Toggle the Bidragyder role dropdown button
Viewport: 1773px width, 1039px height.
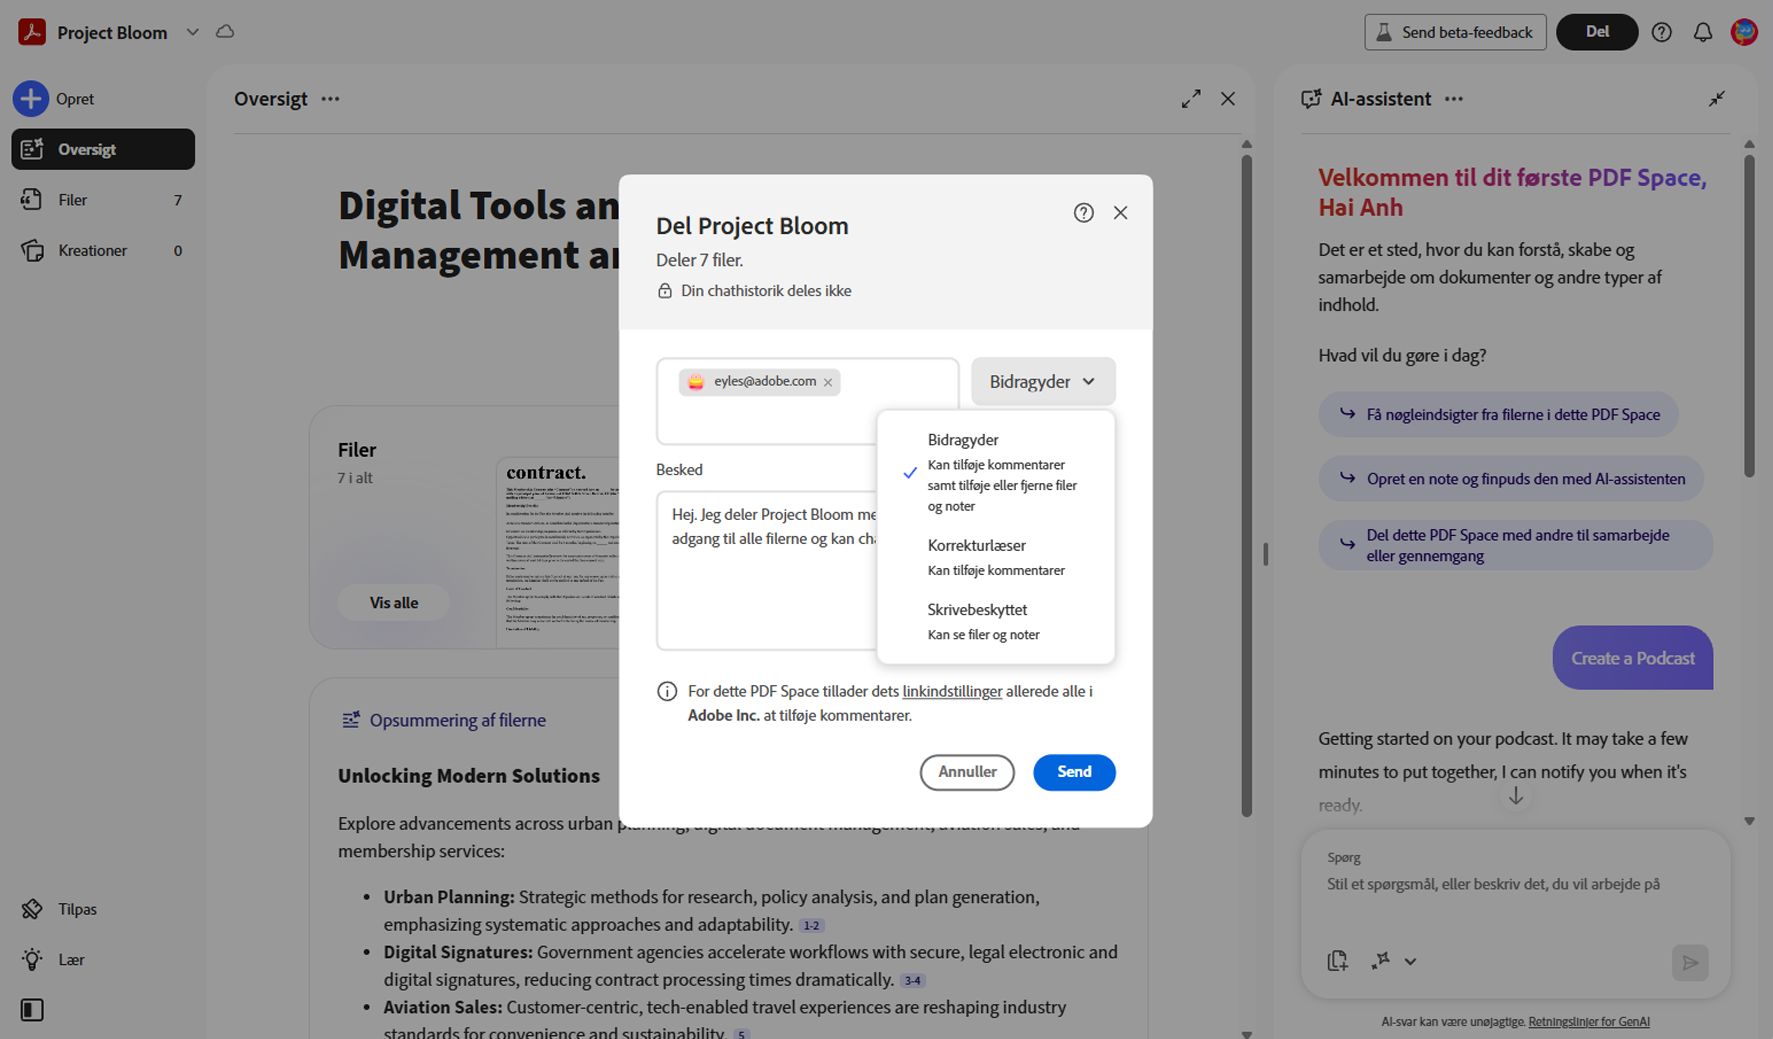click(1043, 381)
